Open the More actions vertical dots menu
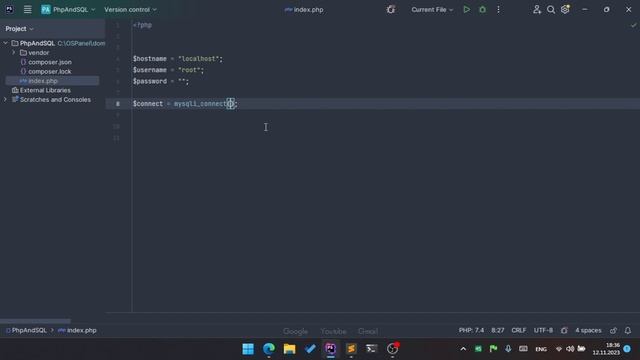Image resolution: width=640 pixels, height=360 pixels. pyautogui.click(x=498, y=9)
